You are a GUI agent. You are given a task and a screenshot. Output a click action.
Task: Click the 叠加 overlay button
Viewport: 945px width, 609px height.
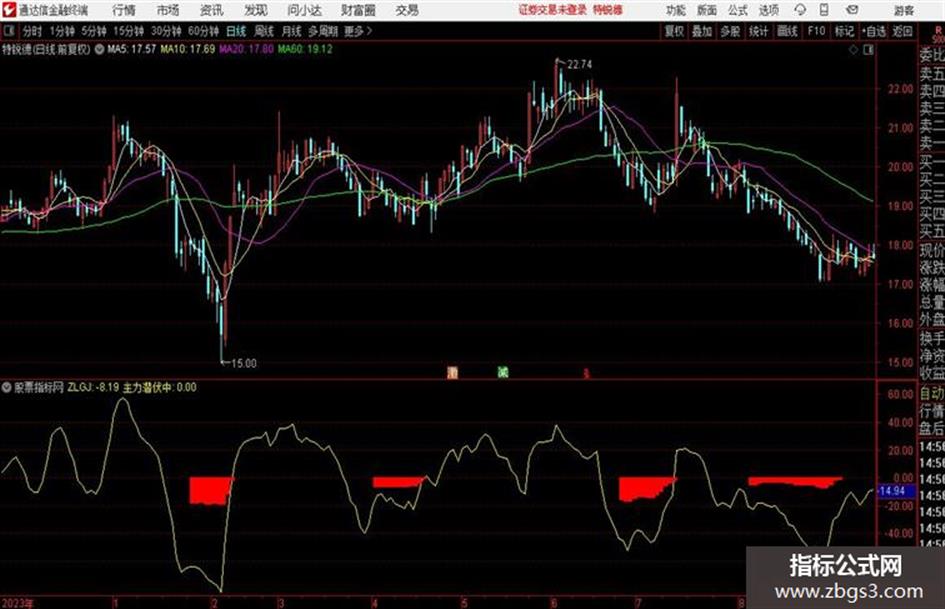702,31
